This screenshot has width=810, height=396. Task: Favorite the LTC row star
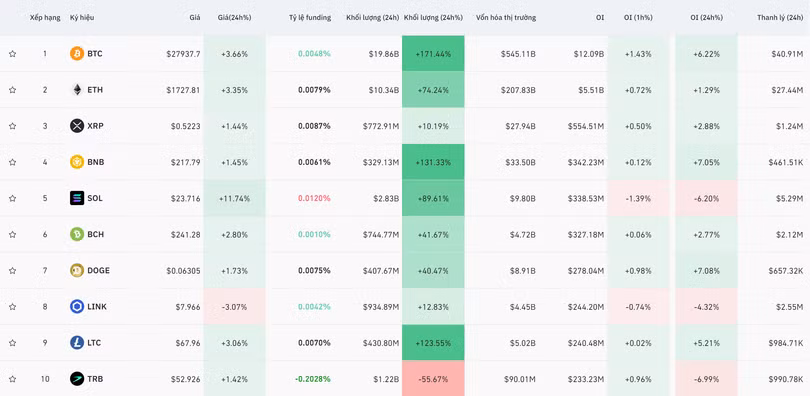(x=12, y=343)
